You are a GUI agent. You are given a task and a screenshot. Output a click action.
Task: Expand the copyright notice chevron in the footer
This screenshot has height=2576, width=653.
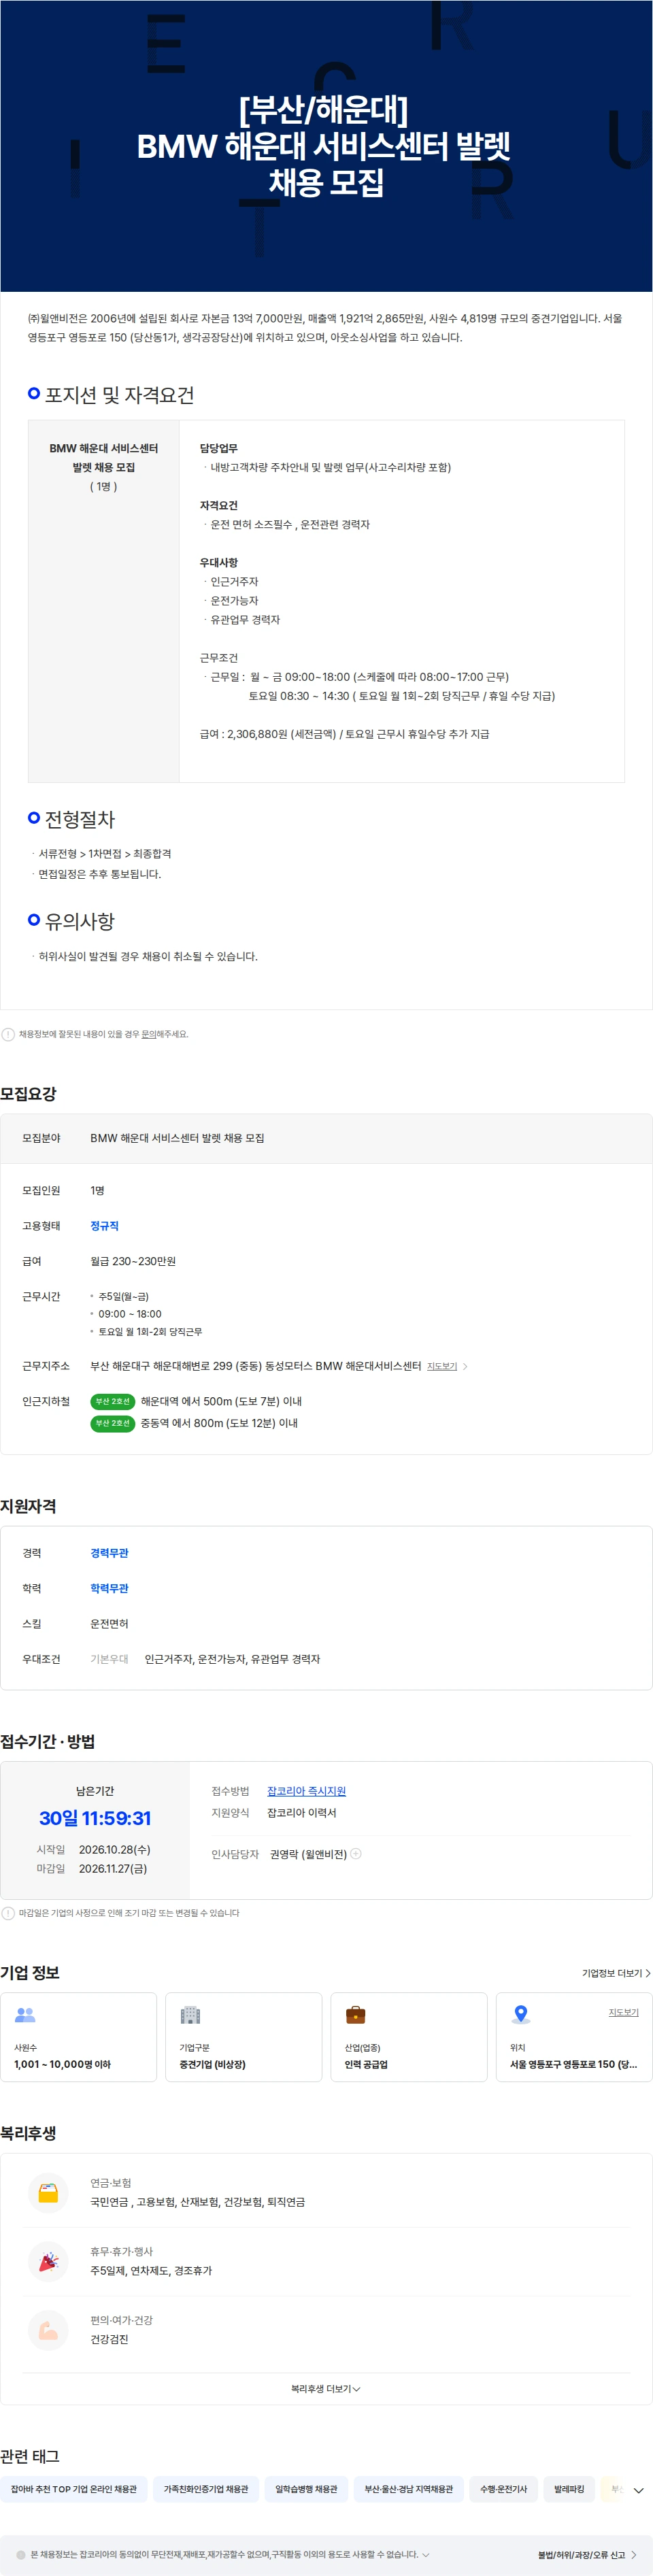tap(426, 2554)
